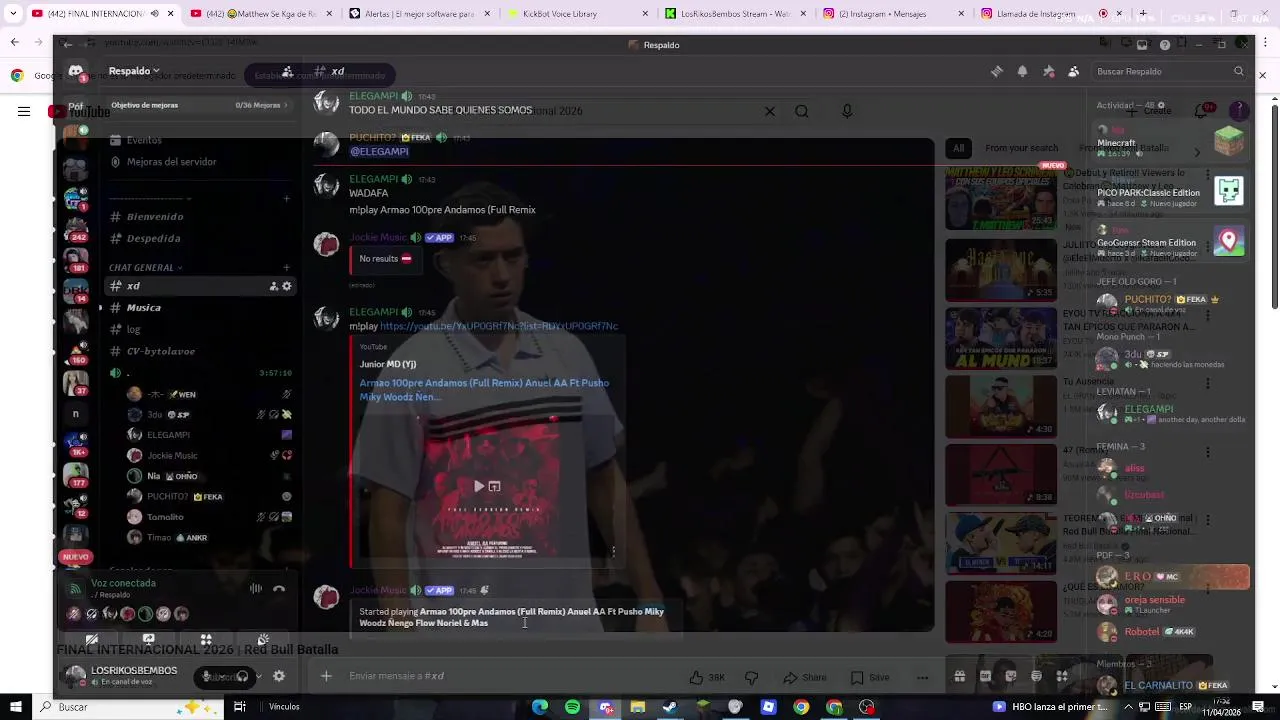Open Spotify from Windows taskbar
The height and width of the screenshot is (720, 1280).
[572, 707]
